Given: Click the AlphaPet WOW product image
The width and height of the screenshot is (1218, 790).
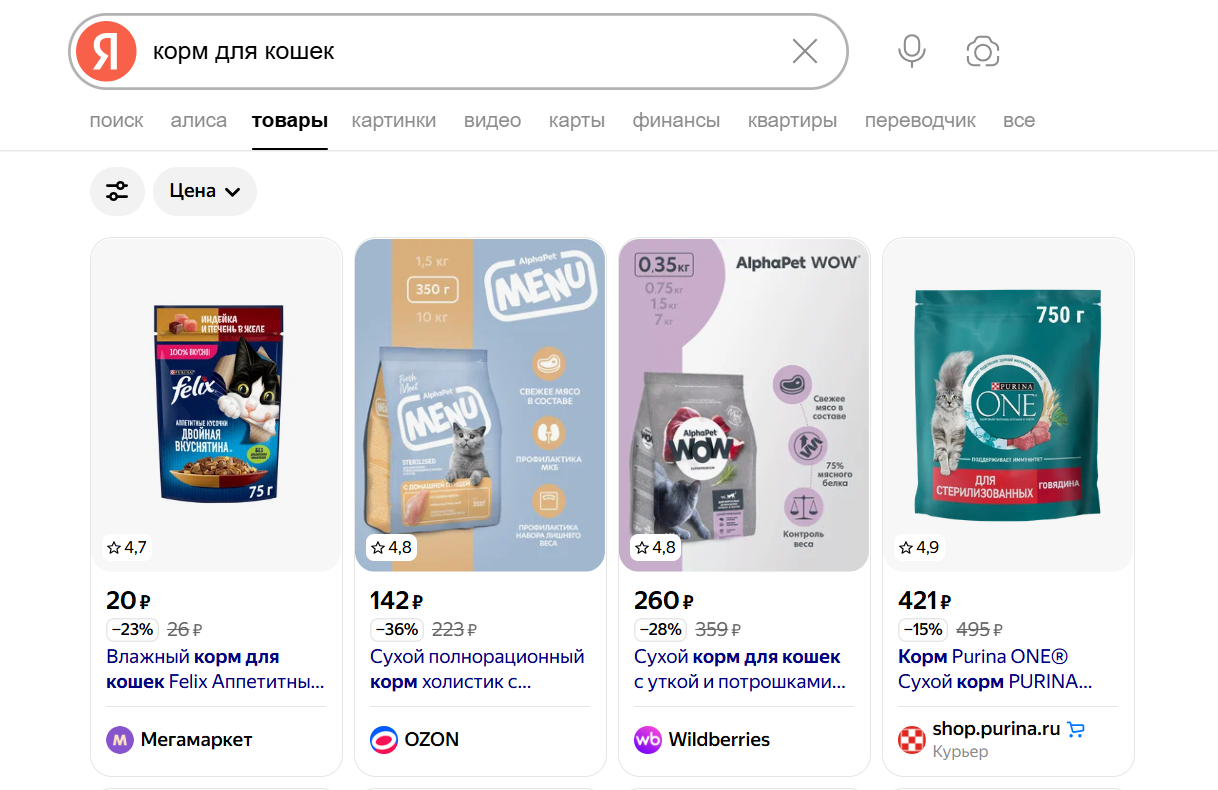Looking at the screenshot, I should click(744, 405).
